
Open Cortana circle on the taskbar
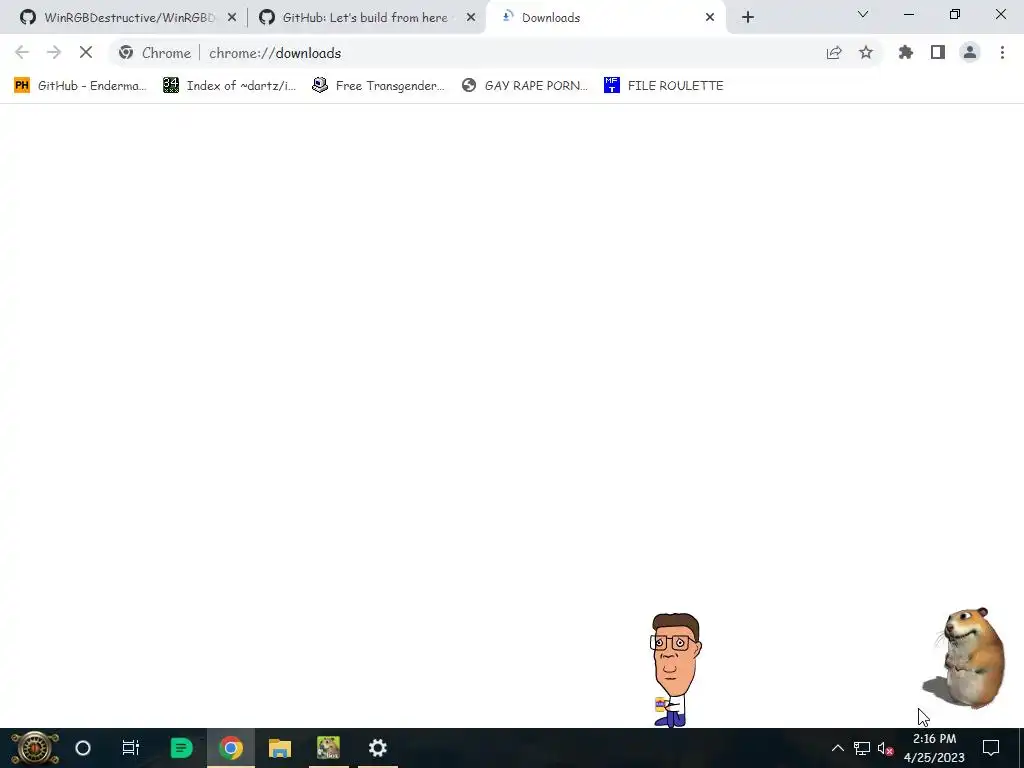(x=83, y=748)
